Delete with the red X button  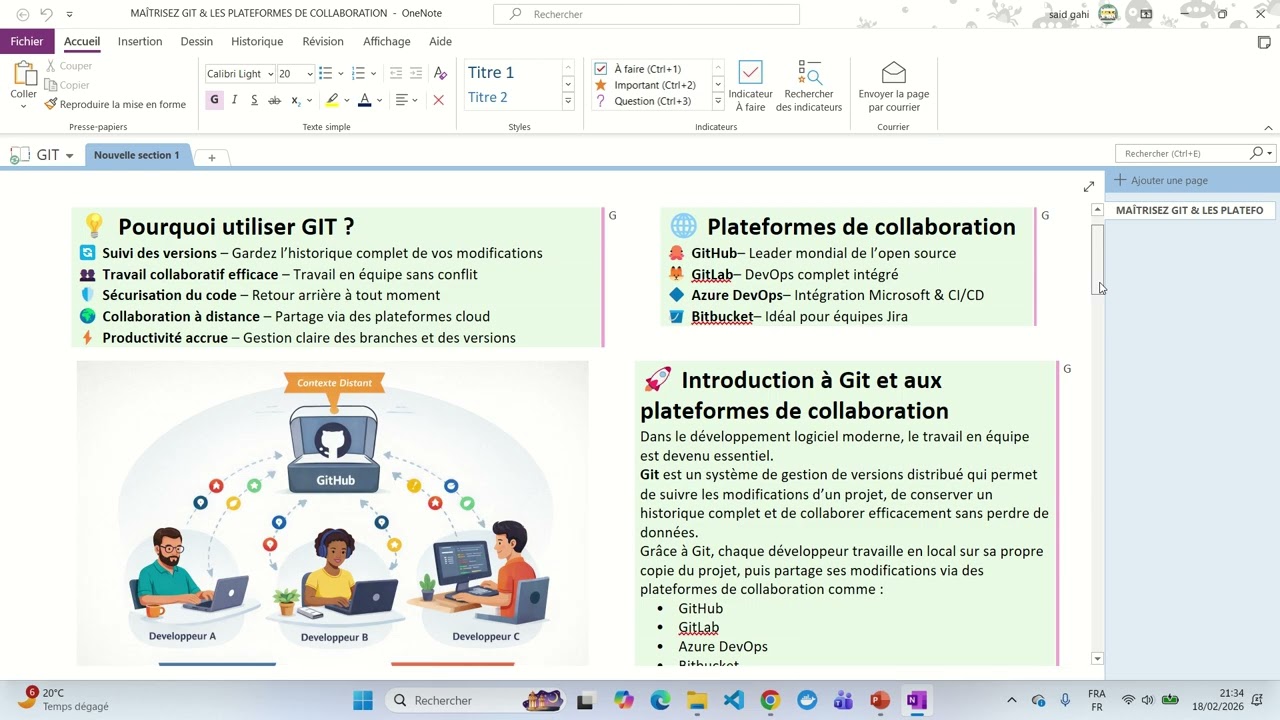438,100
